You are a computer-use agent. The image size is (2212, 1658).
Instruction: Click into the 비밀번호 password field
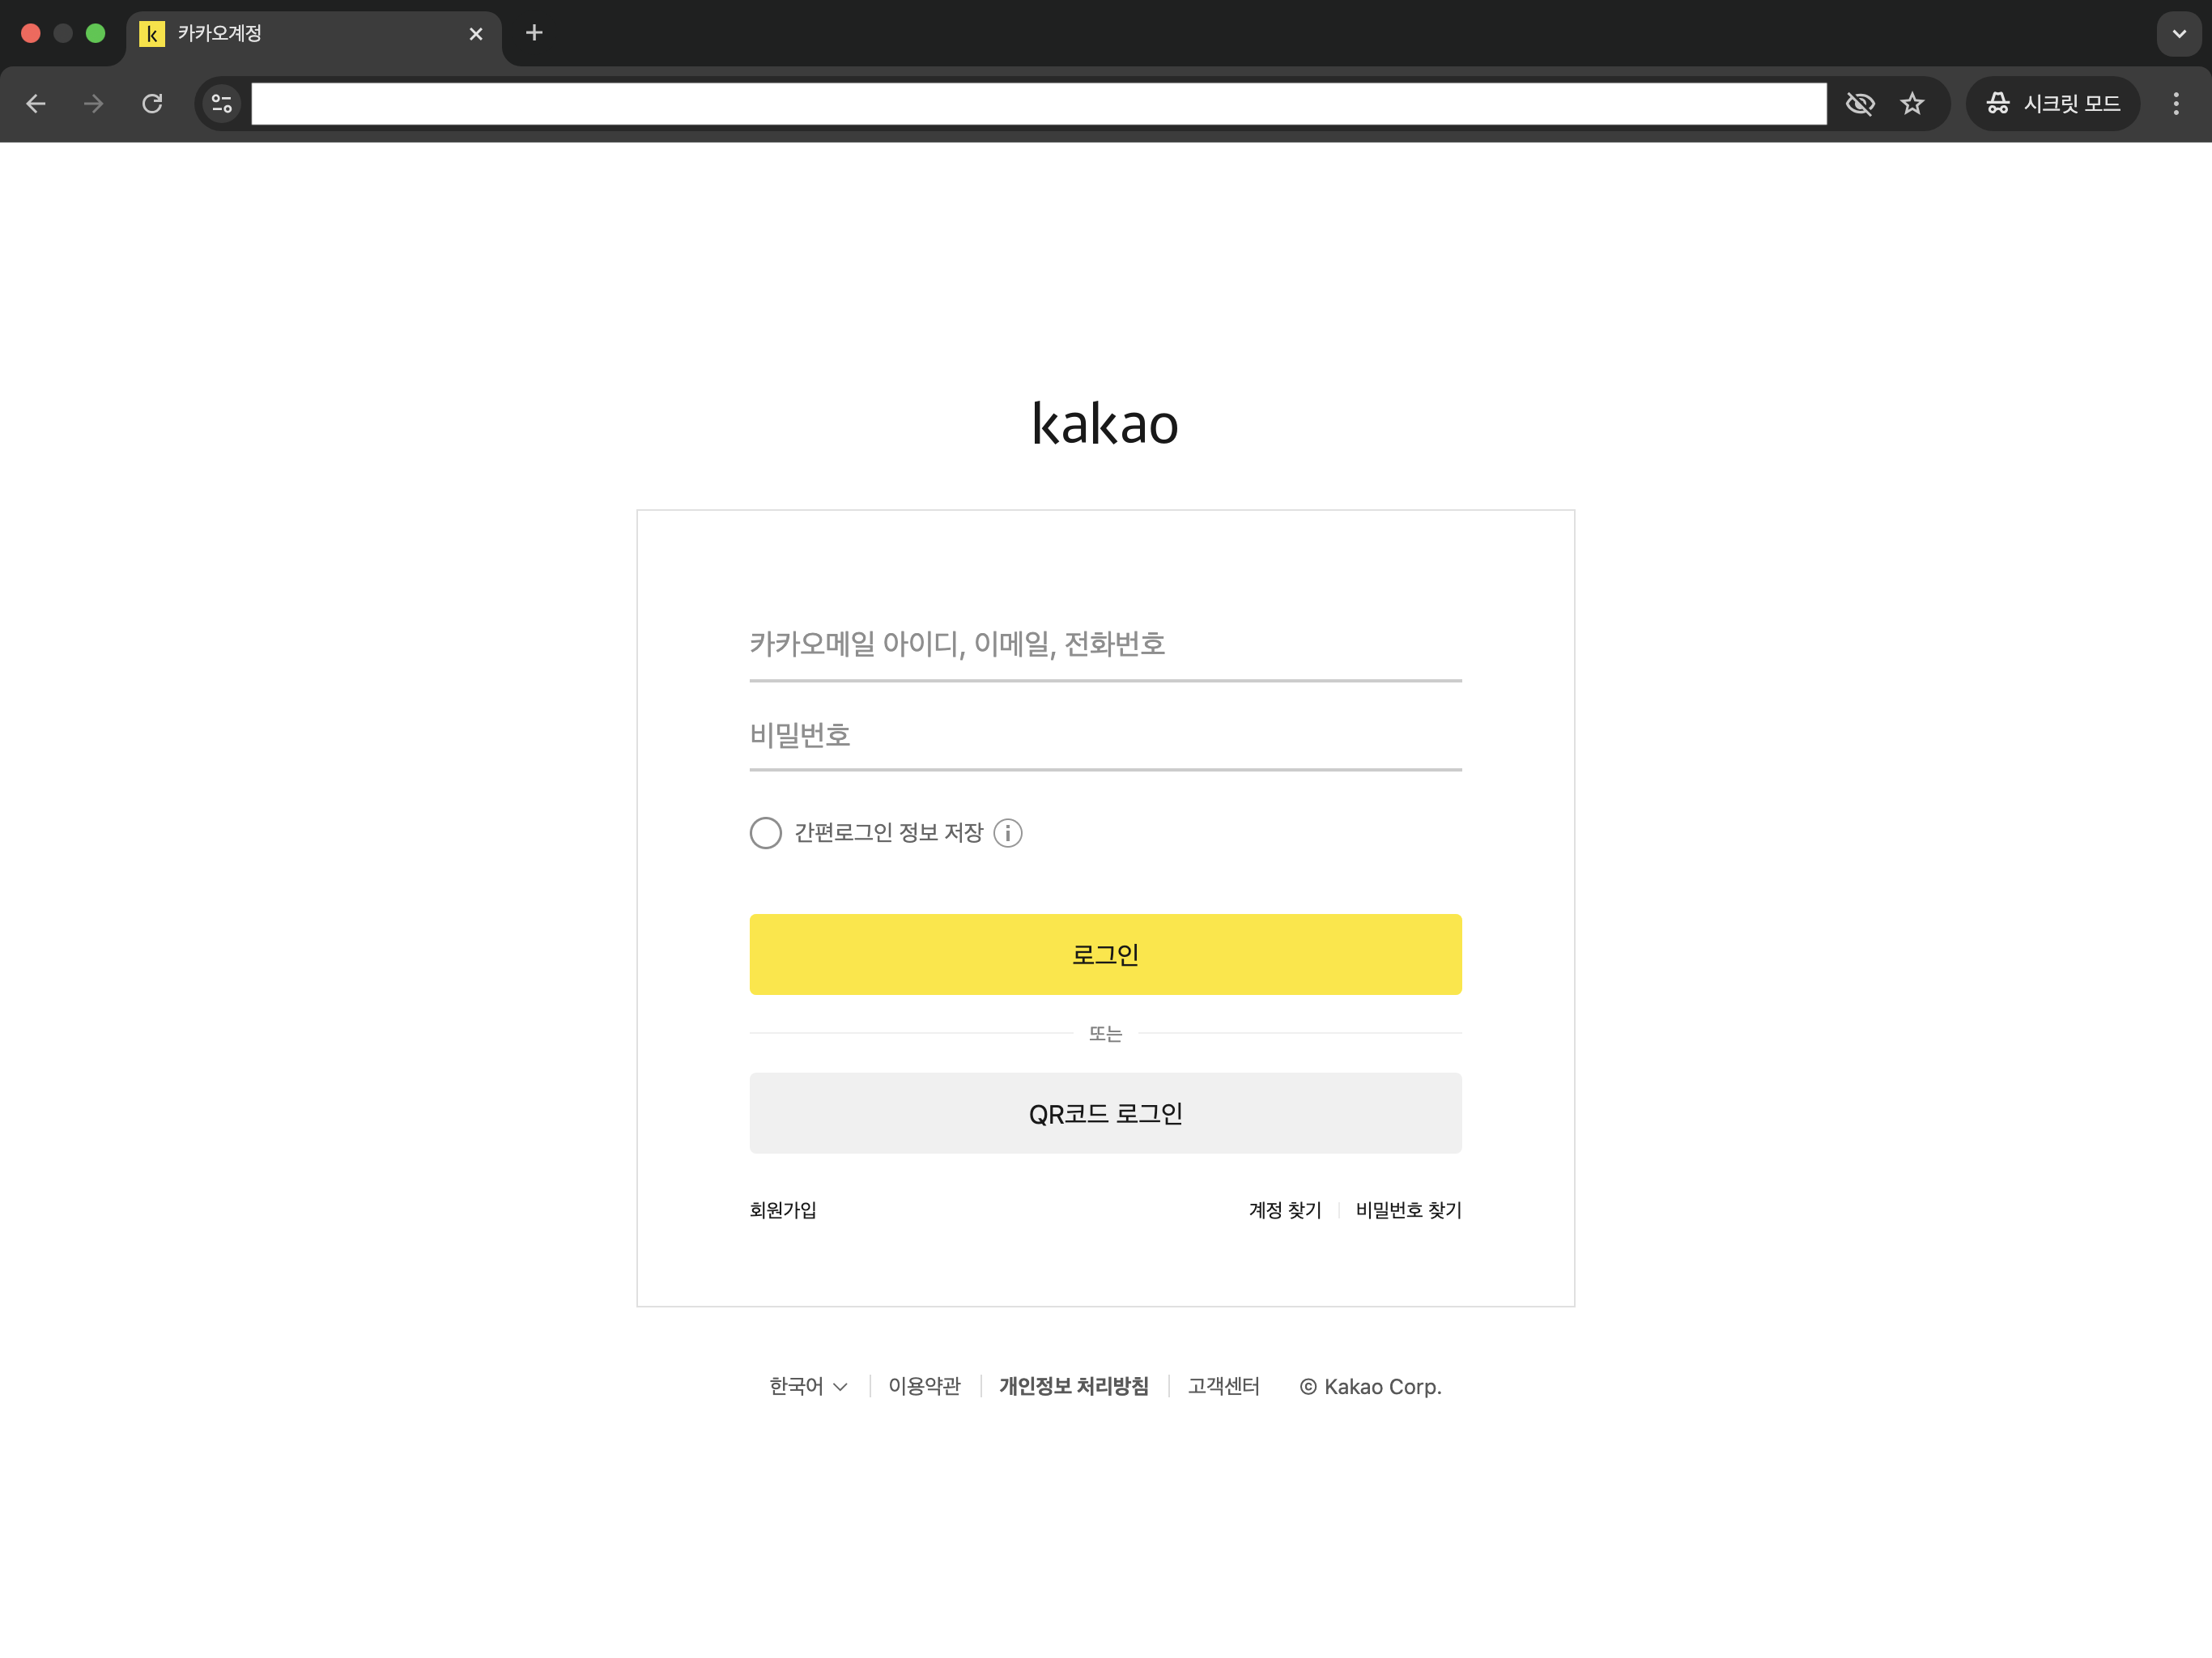click(1105, 735)
